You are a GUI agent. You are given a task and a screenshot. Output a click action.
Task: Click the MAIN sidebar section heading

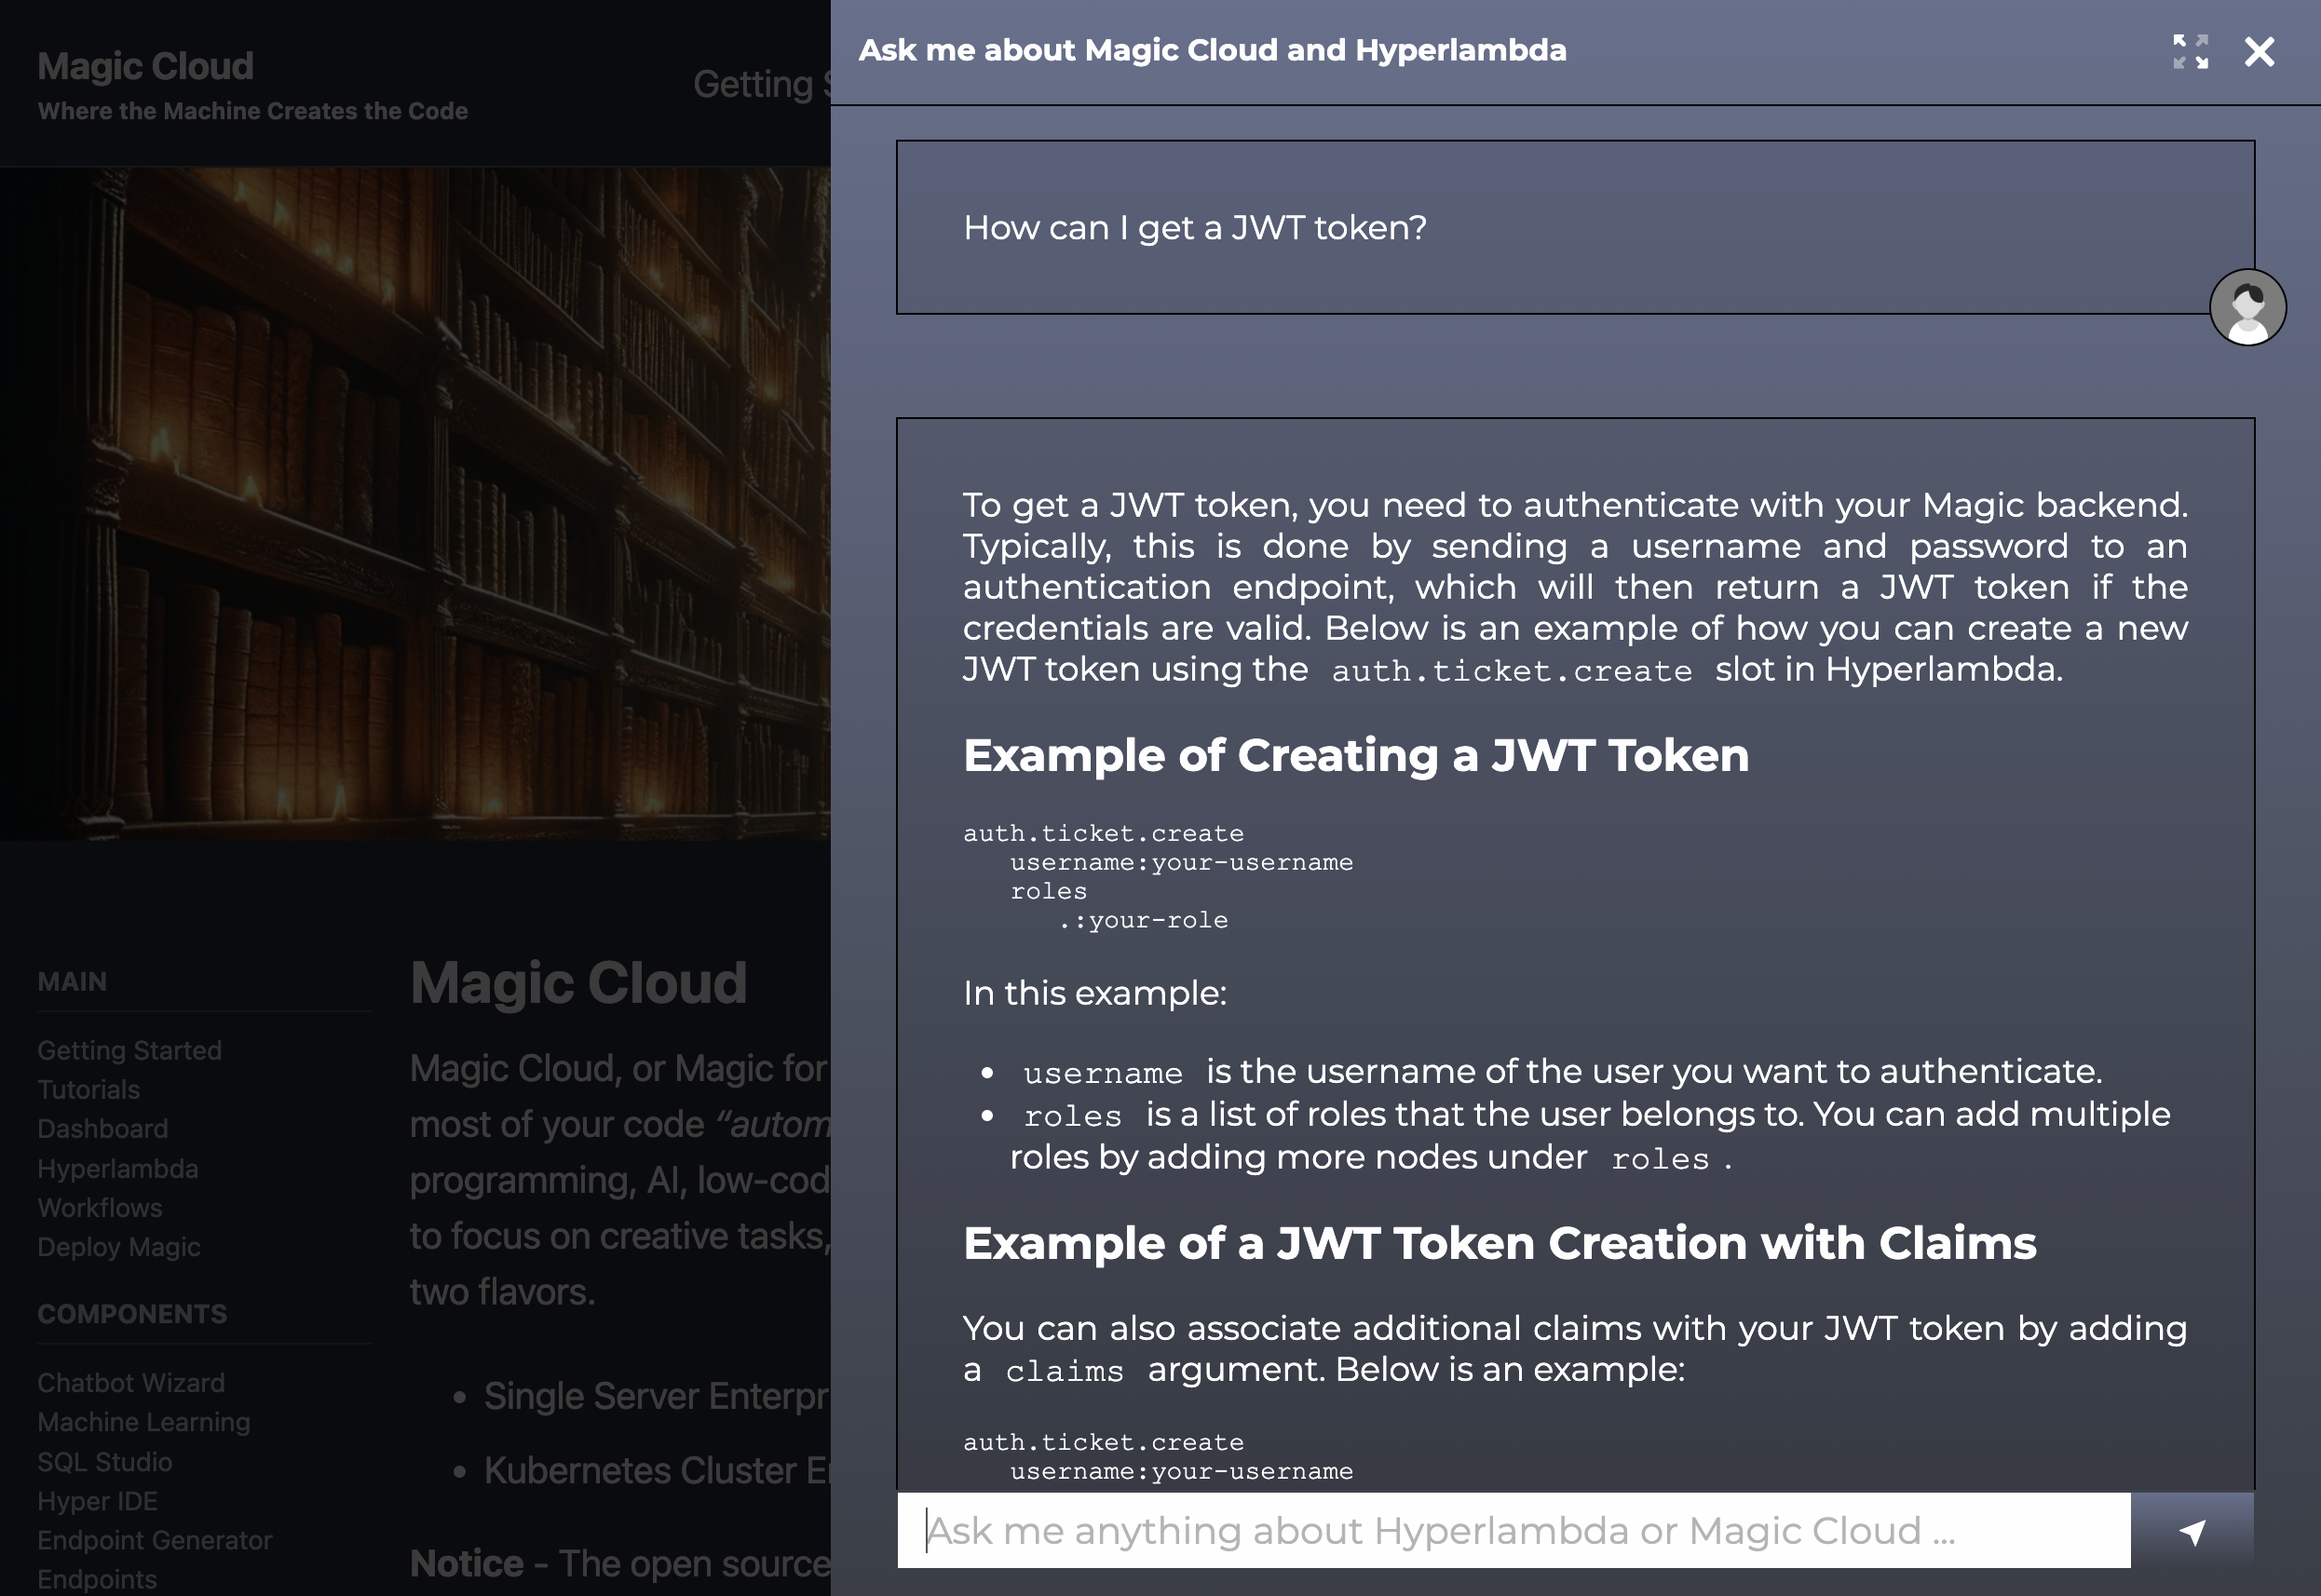[x=72, y=981]
